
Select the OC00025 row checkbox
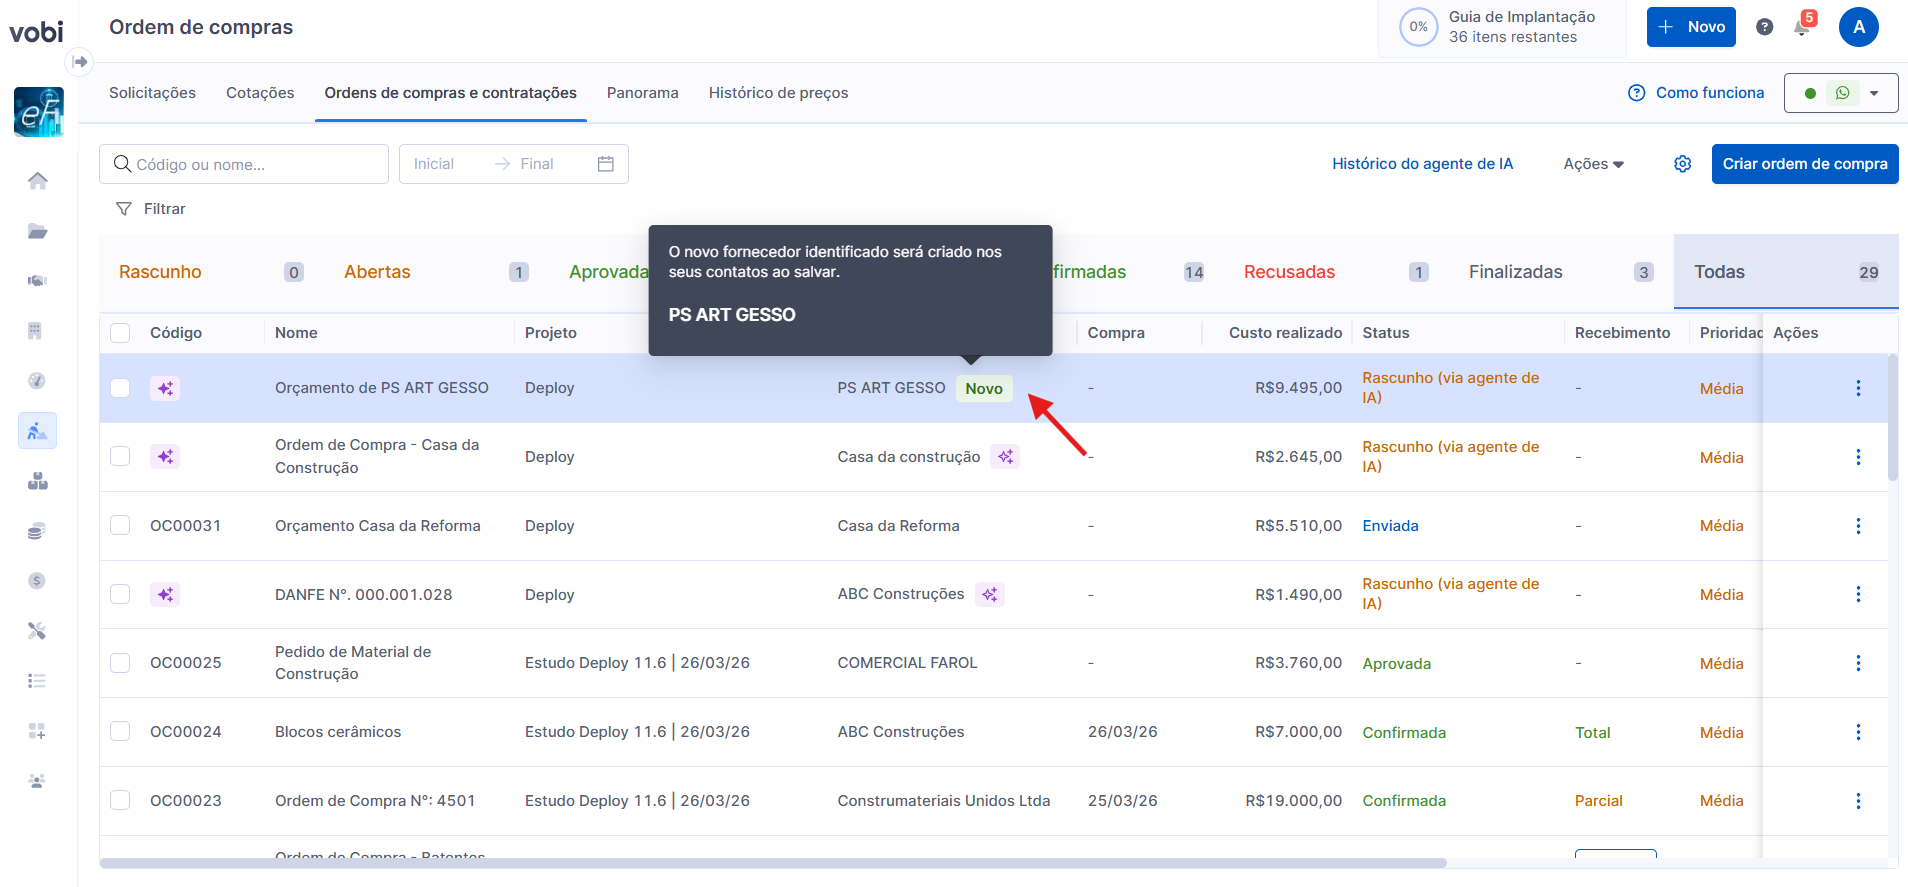[x=120, y=663]
